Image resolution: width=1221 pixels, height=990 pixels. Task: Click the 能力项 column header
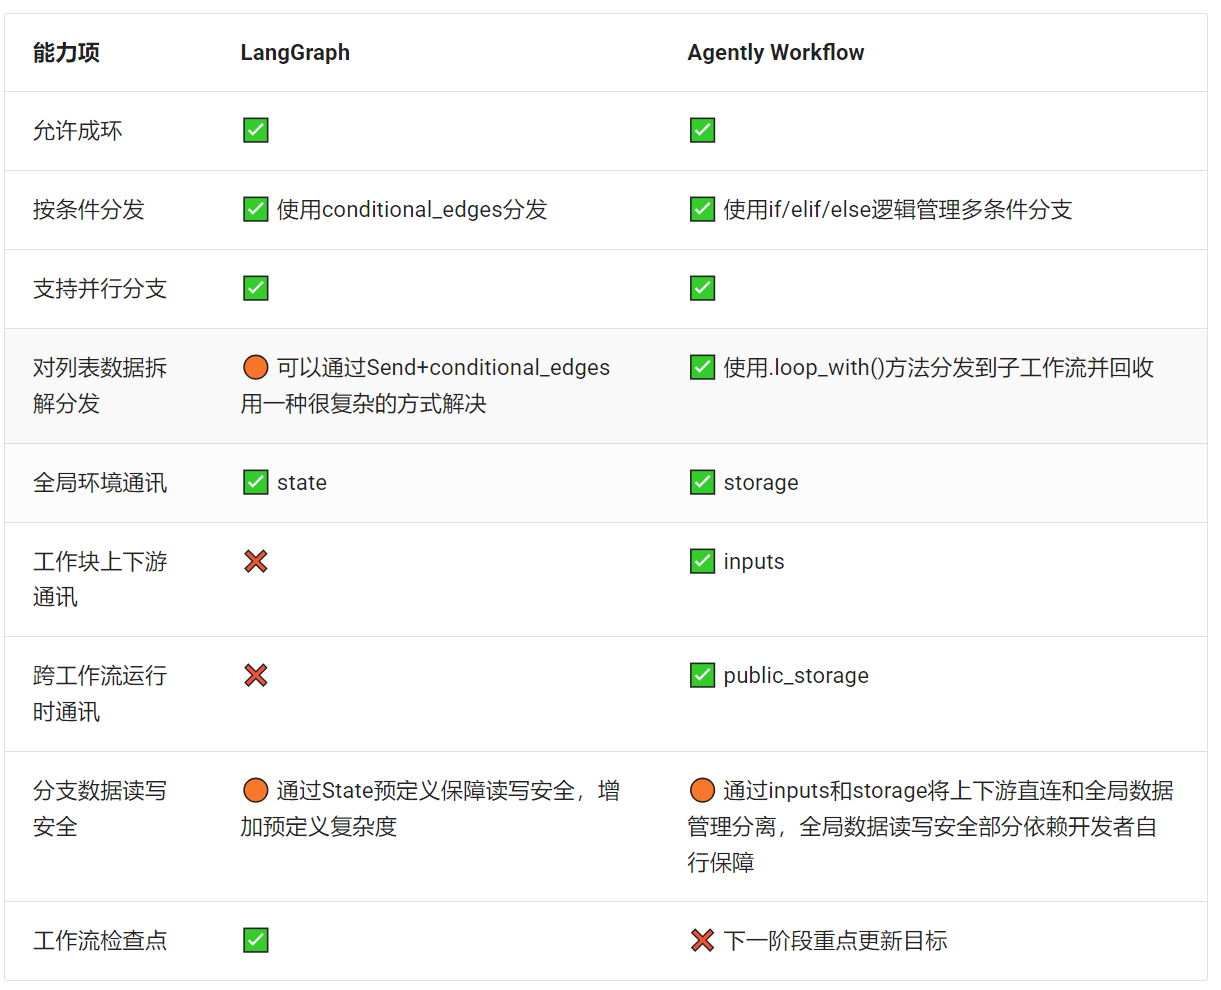[x=66, y=53]
